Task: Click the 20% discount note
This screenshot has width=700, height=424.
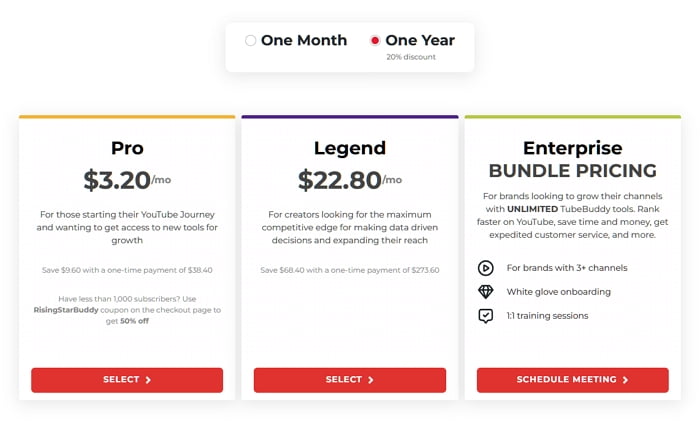Action: [411, 57]
